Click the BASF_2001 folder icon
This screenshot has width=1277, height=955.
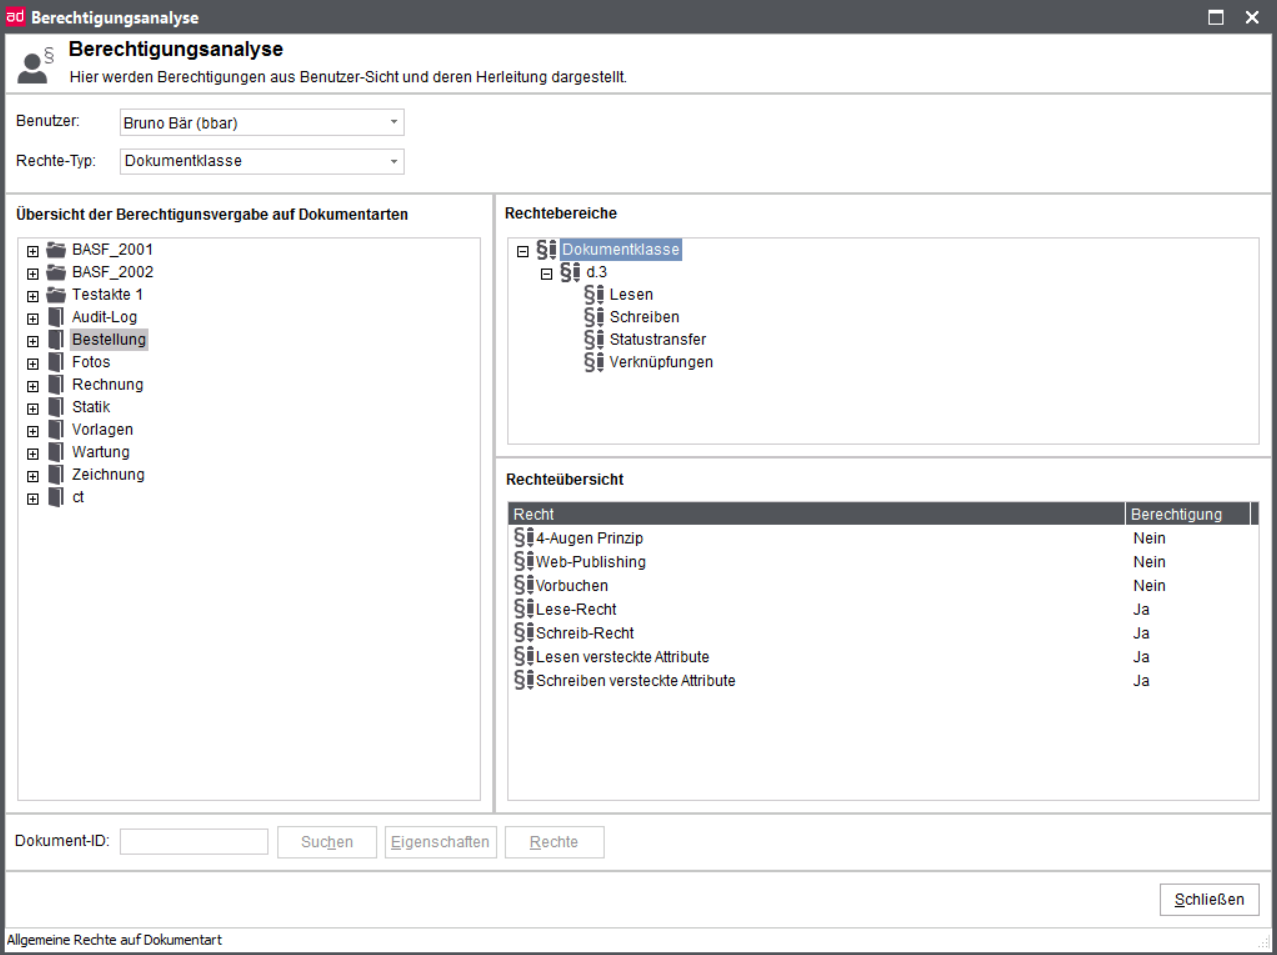(56, 250)
